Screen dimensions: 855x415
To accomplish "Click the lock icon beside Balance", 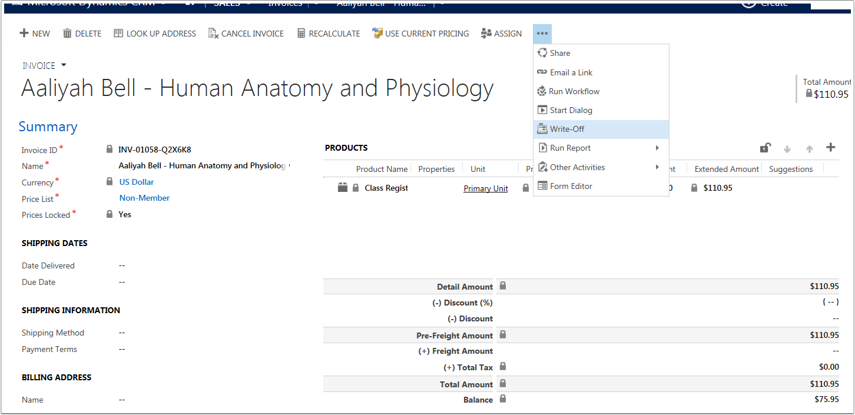I will pyautogui.click(x=503, y=399).
